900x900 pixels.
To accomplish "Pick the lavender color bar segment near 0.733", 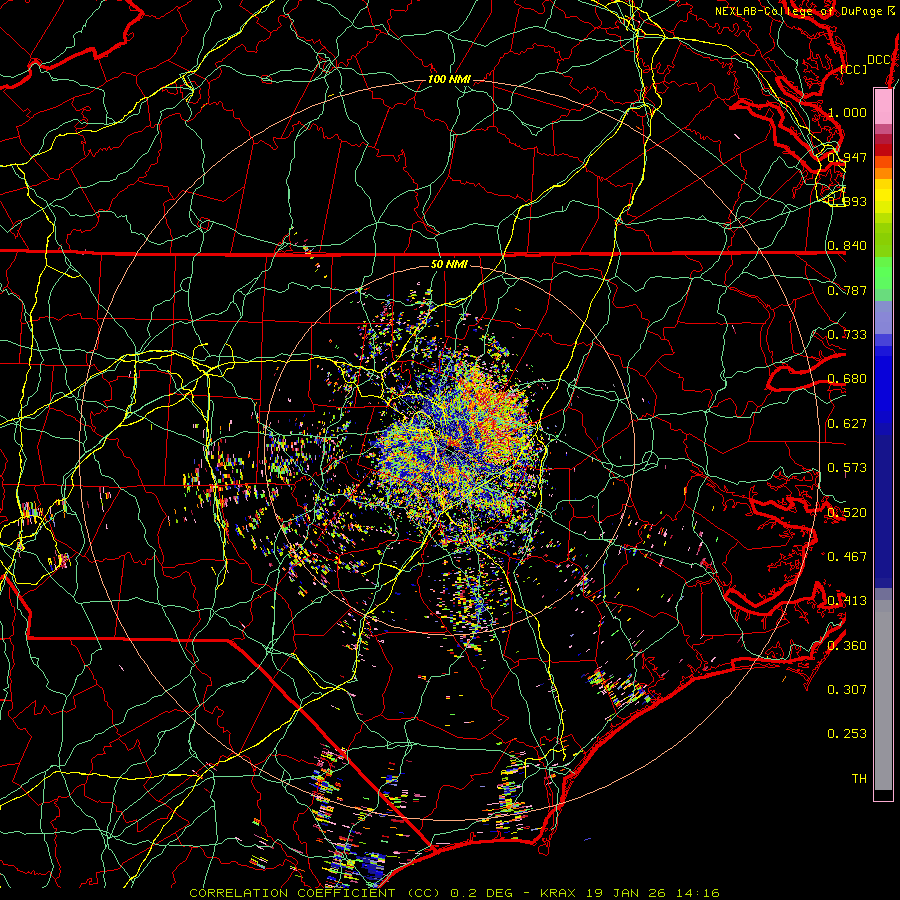I will click(883, 317).
